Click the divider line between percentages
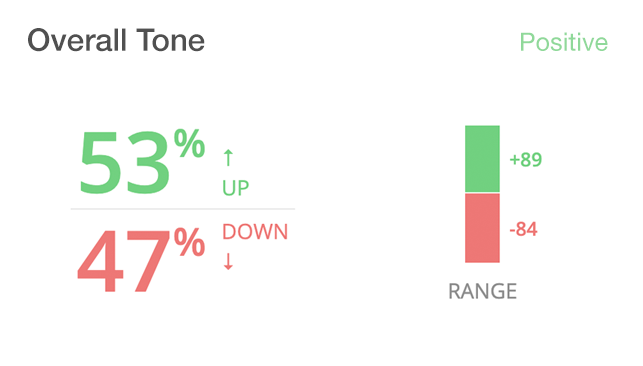Viewport: 643px width, 366px height. [x=183, y=209]
